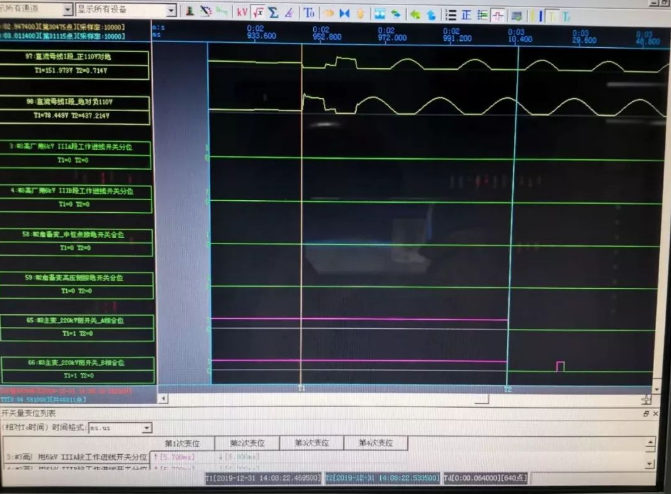
Task: Click the green up arrow icon
Action: 417,13
